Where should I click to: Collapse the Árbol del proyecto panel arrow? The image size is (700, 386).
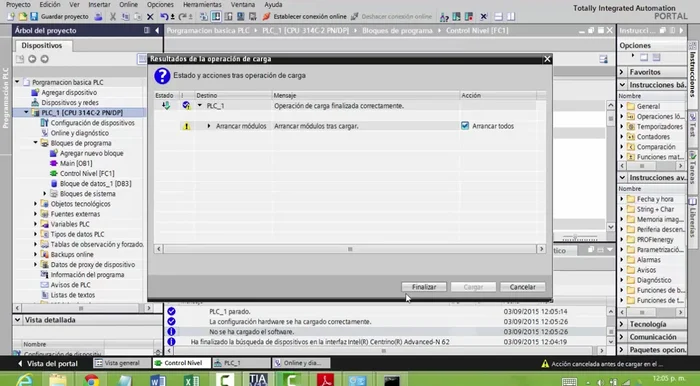tap(157, 30)
